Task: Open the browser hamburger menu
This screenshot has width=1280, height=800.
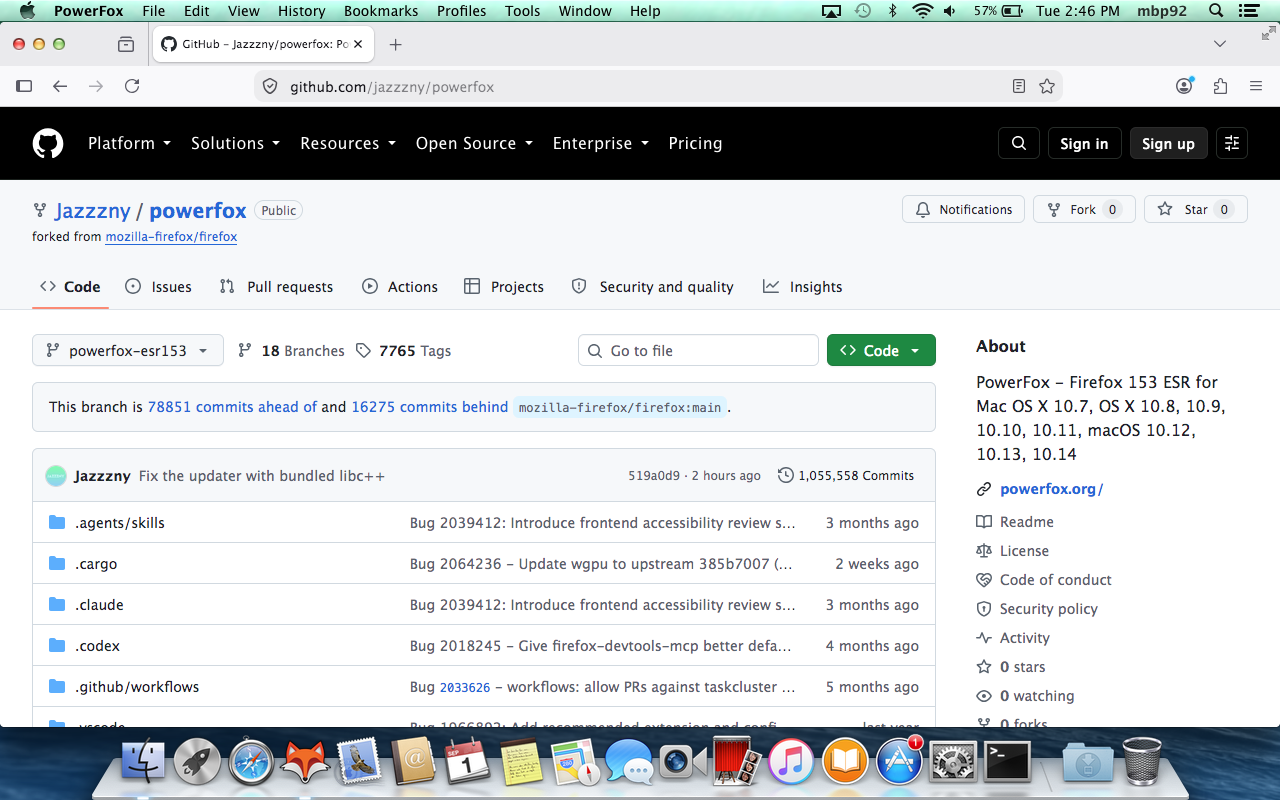Action: click(x=1256, y=87)
